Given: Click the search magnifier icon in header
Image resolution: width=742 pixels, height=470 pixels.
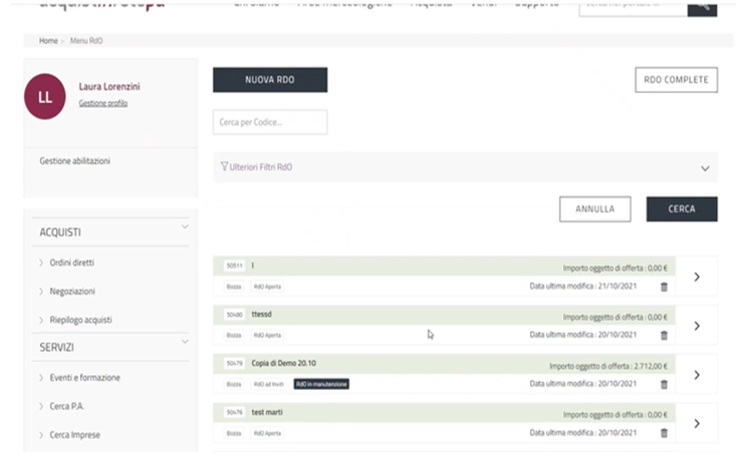Looking at the screenshot, I should click(702, 7).
